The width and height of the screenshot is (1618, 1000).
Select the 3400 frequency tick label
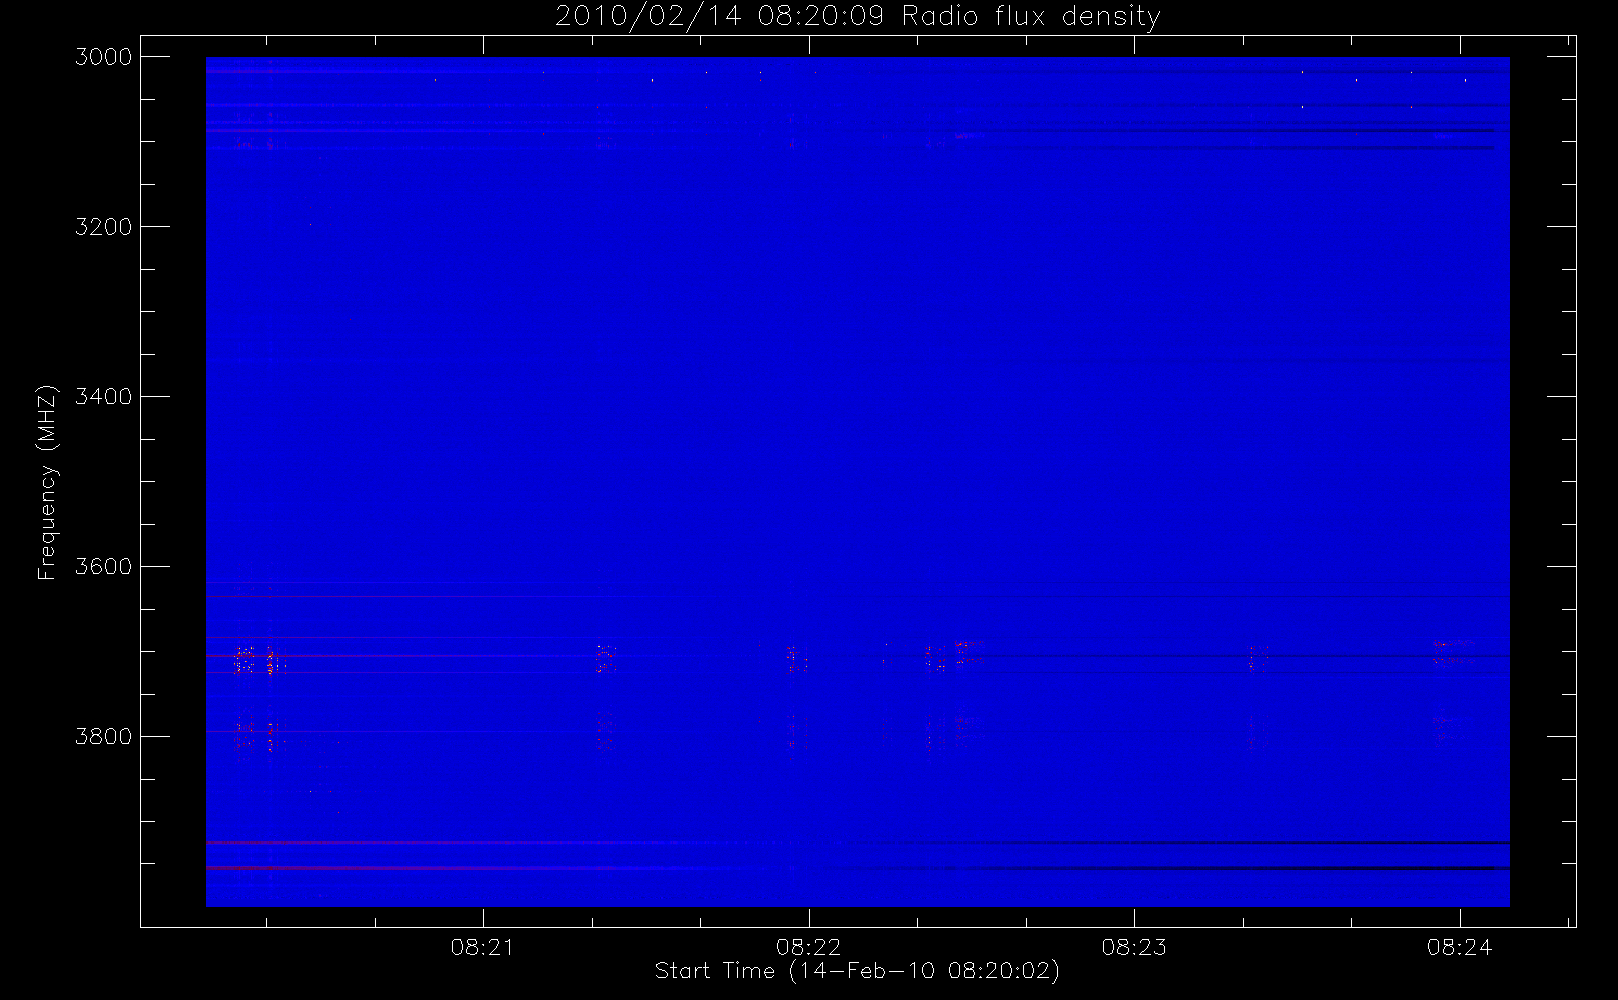pyautogui.click(x=104, y=397)
